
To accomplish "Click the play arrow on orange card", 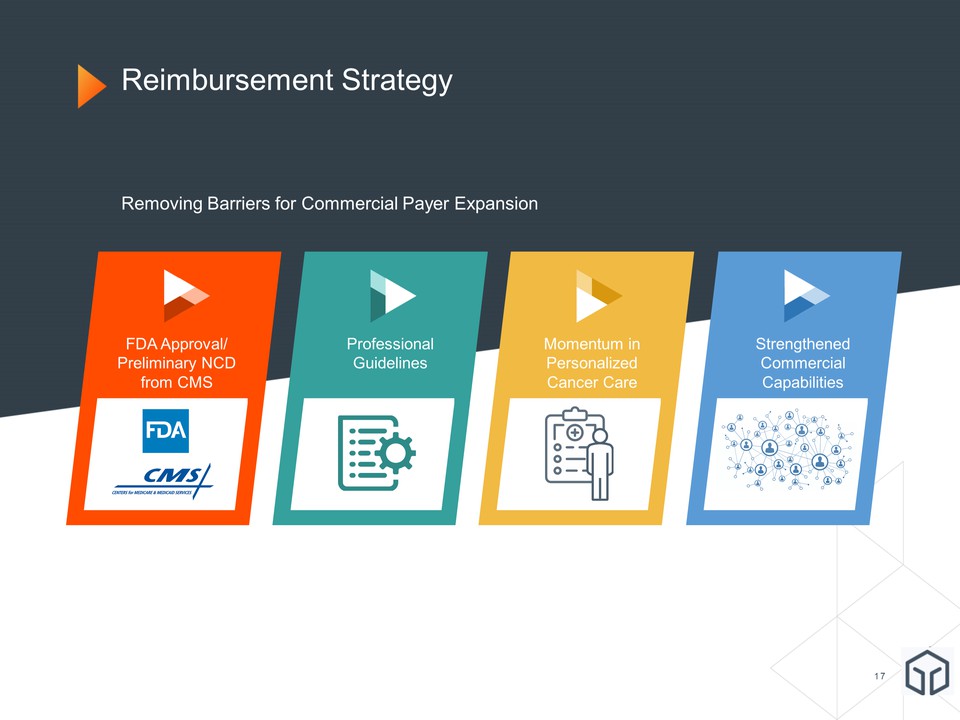I will (x=184, y=293).
